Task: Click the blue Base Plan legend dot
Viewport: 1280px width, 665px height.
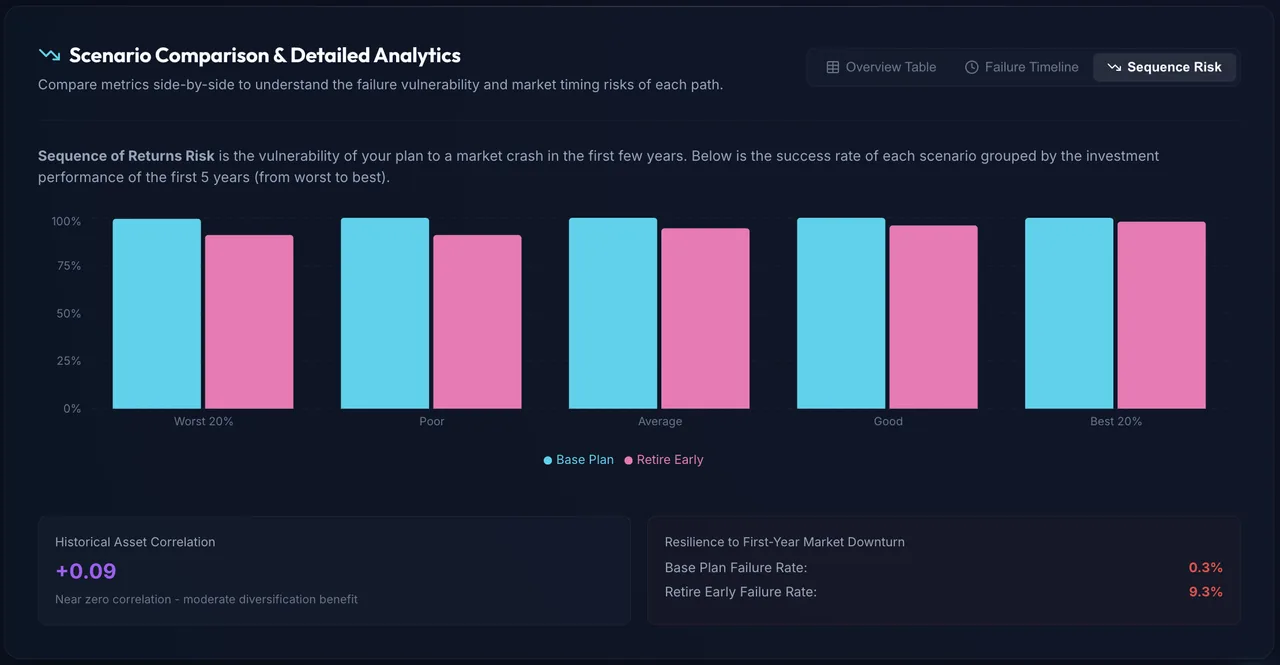Action: [548, 460]
